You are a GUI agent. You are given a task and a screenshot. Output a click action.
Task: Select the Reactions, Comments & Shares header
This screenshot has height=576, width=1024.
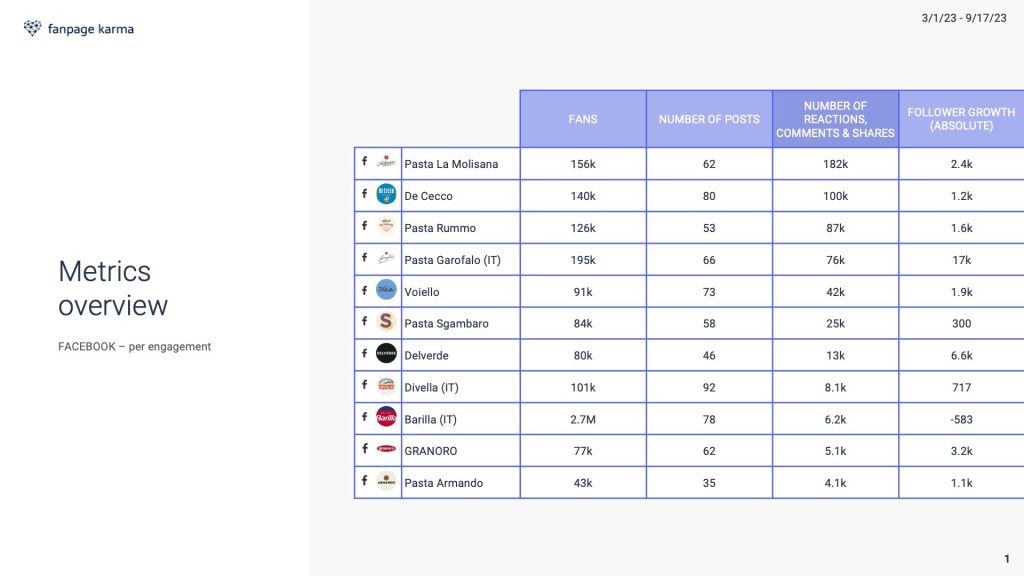tap(835, 119)
